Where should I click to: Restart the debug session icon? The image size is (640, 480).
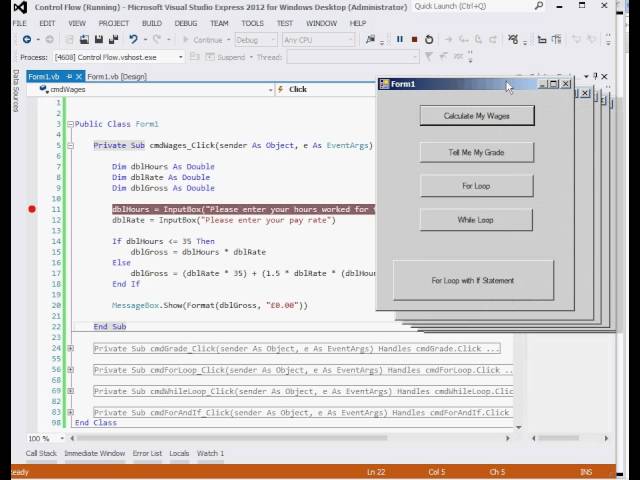tap(429, 40)
